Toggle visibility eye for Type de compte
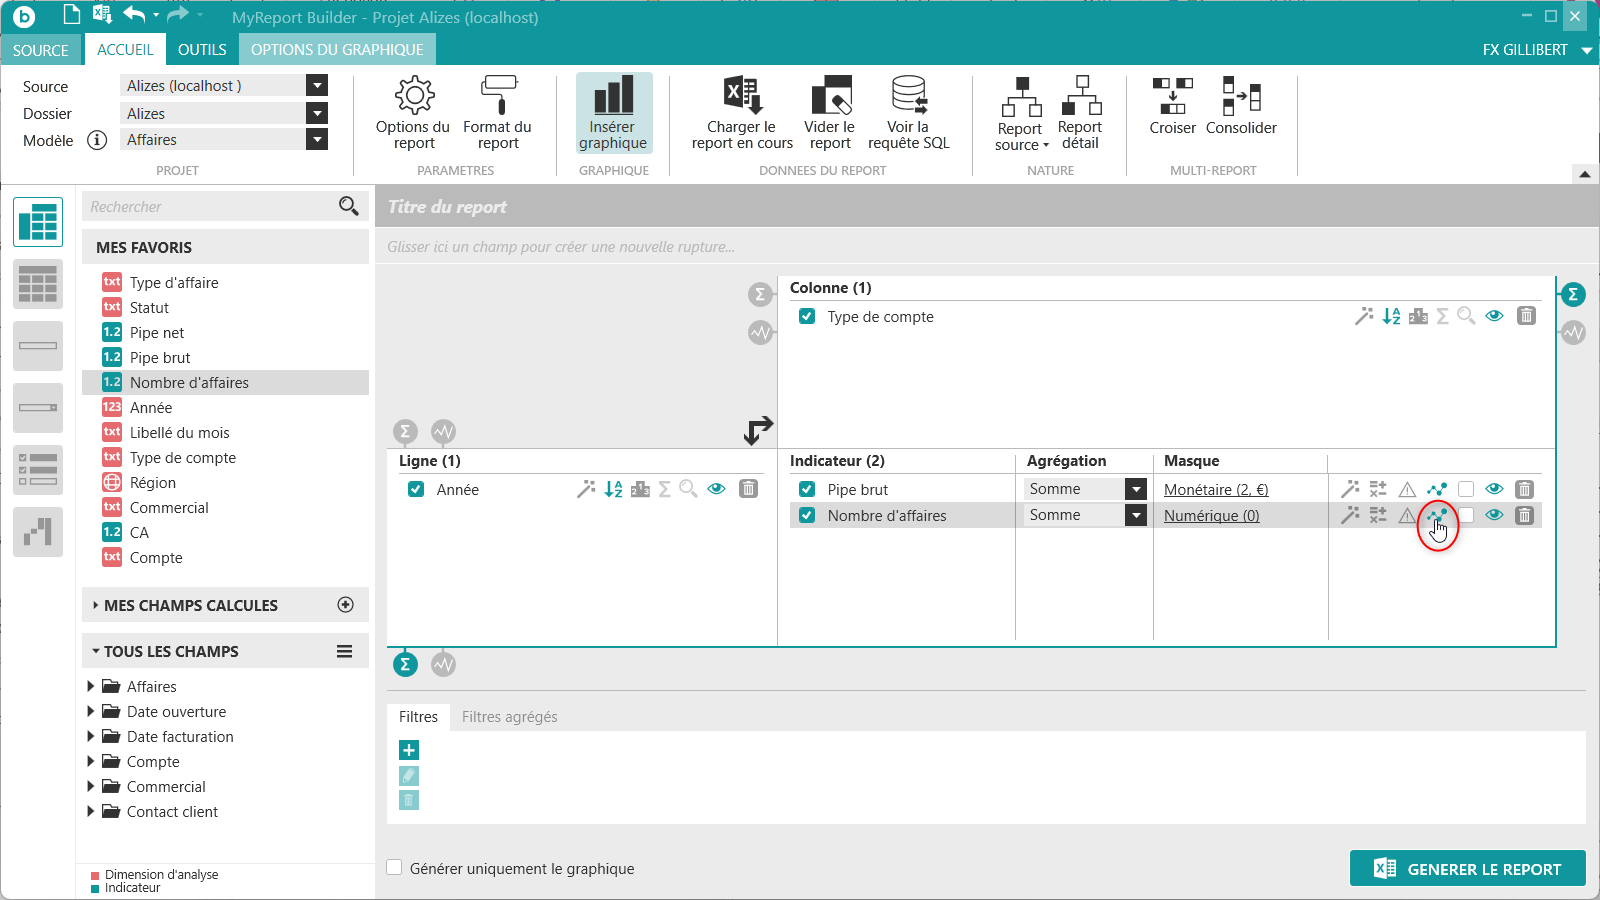The width and height of the screenshot is (1600, 900). 1494,316
